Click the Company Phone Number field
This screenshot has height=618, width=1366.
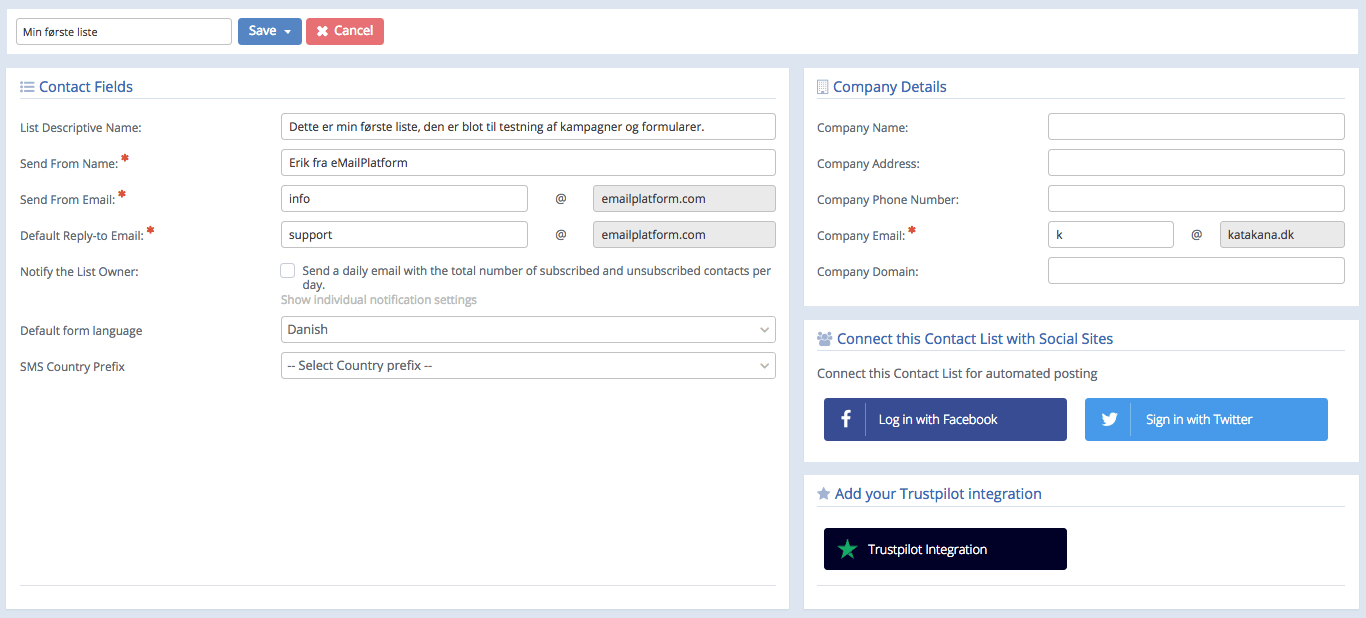tap(1196, 199)
